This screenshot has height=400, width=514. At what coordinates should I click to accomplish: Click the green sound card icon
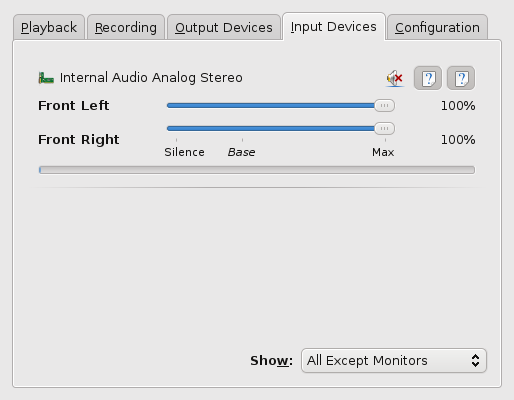click(x=46, y=78)
